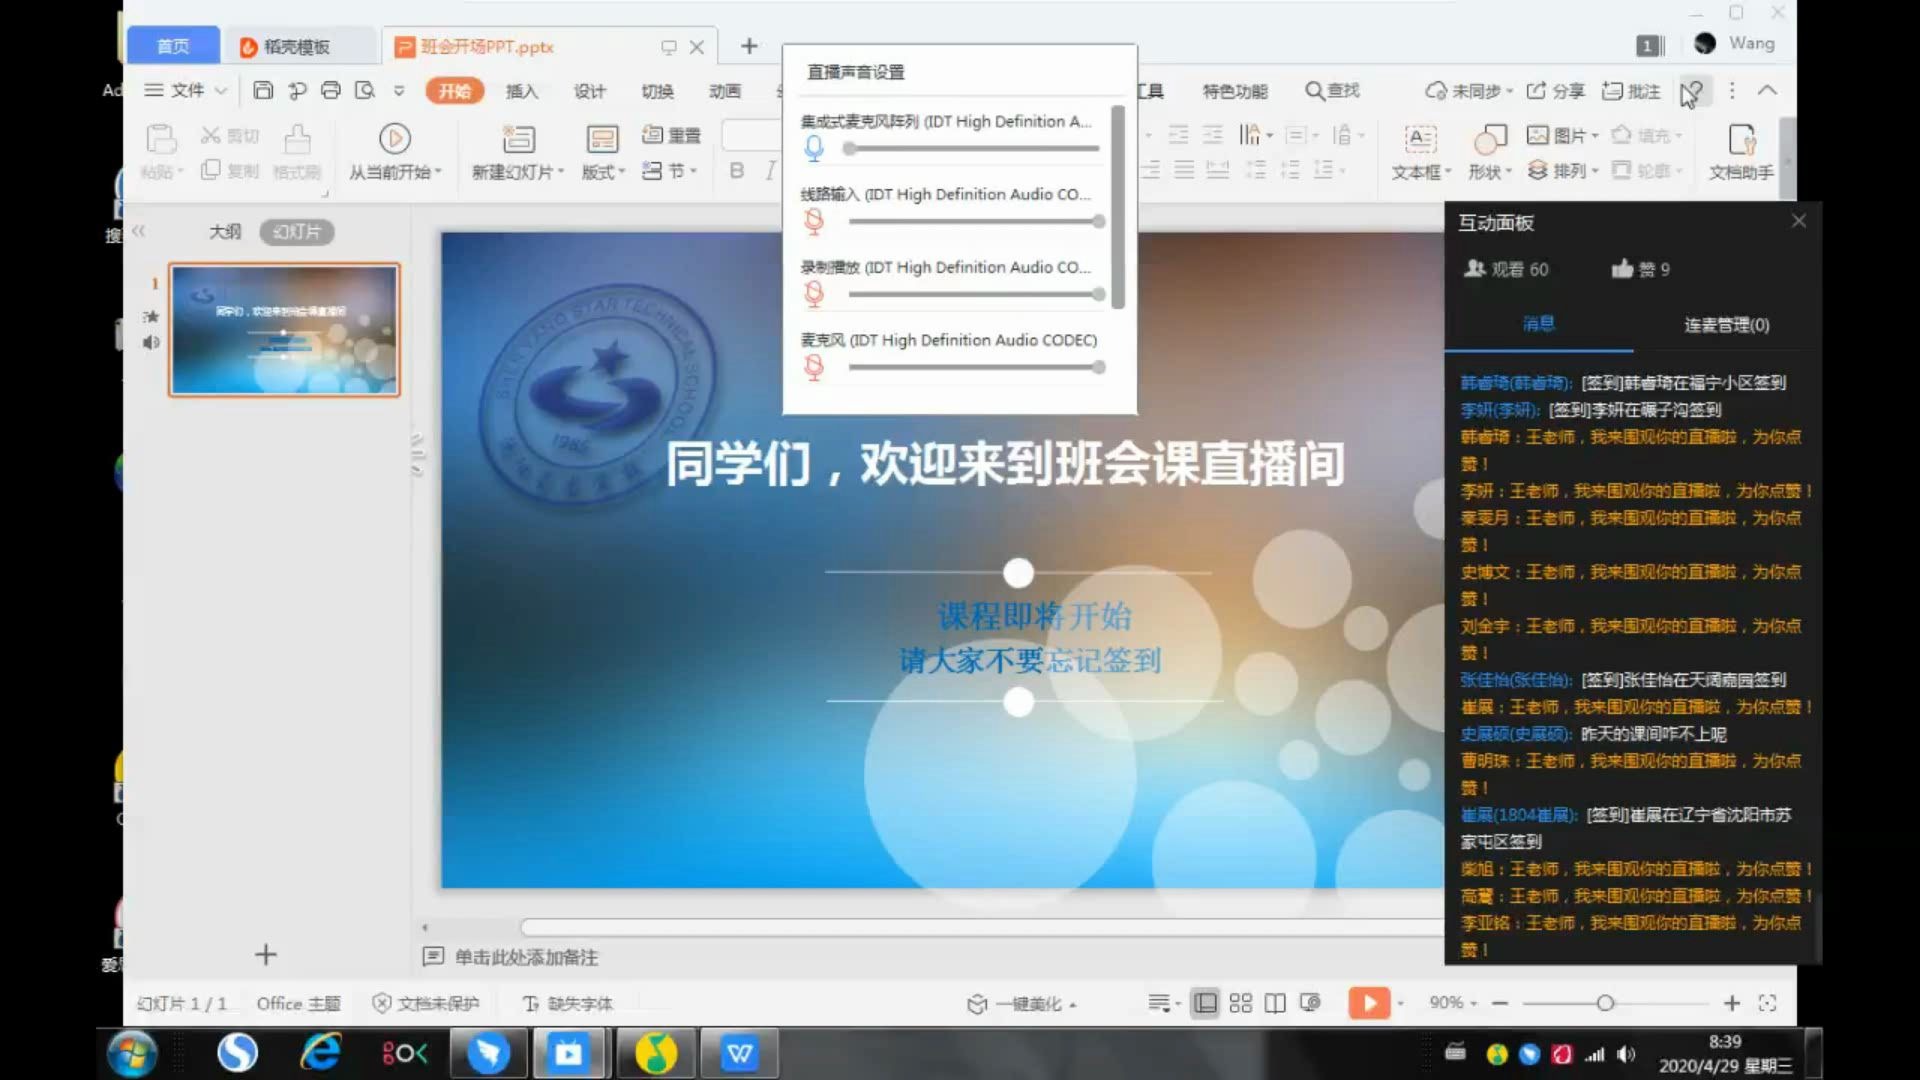Switch to 幻灯片 slide view tab
The width and height of the screenshot is (1920, 1080).
coord(295,232)
